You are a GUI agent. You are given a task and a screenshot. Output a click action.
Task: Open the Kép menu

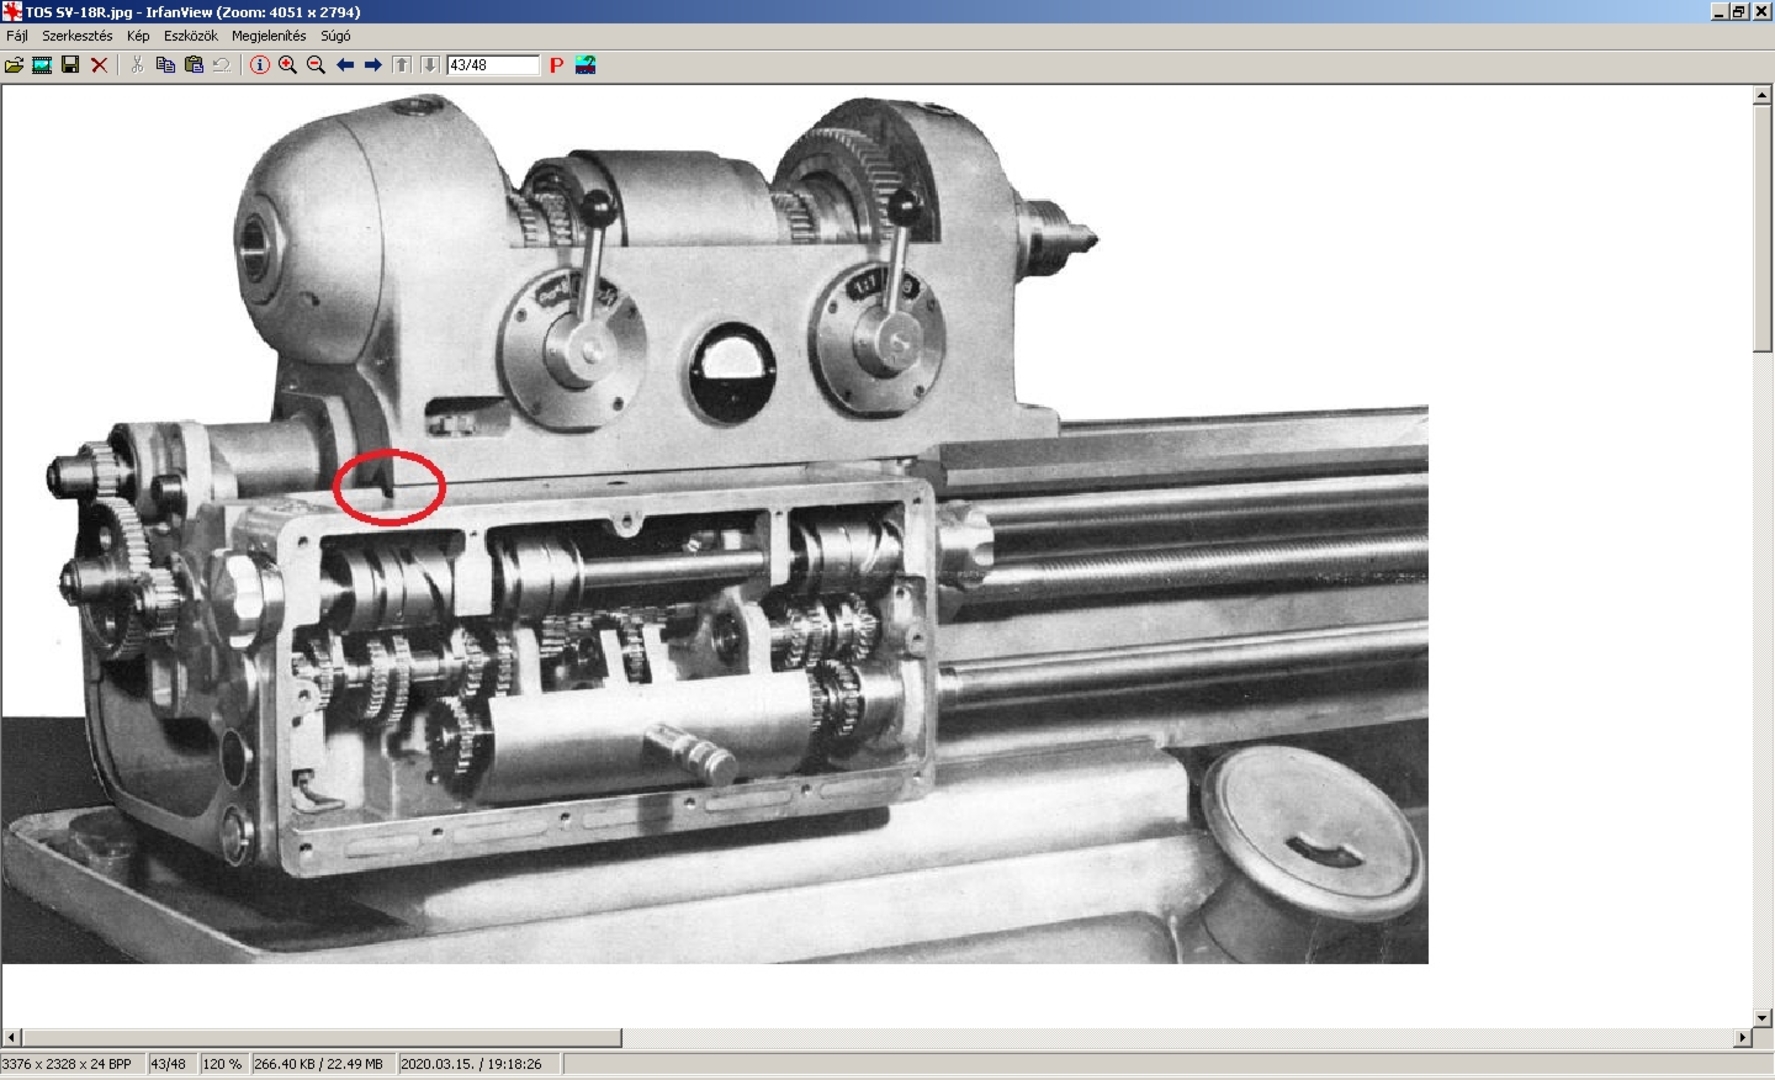click(x=138, y=36)
